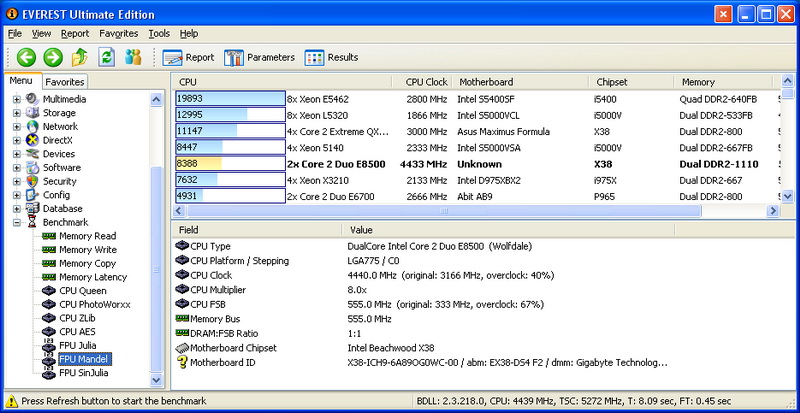Select Memory Read benchmark
The image size is (800, 413).
[x=87, y=236]
